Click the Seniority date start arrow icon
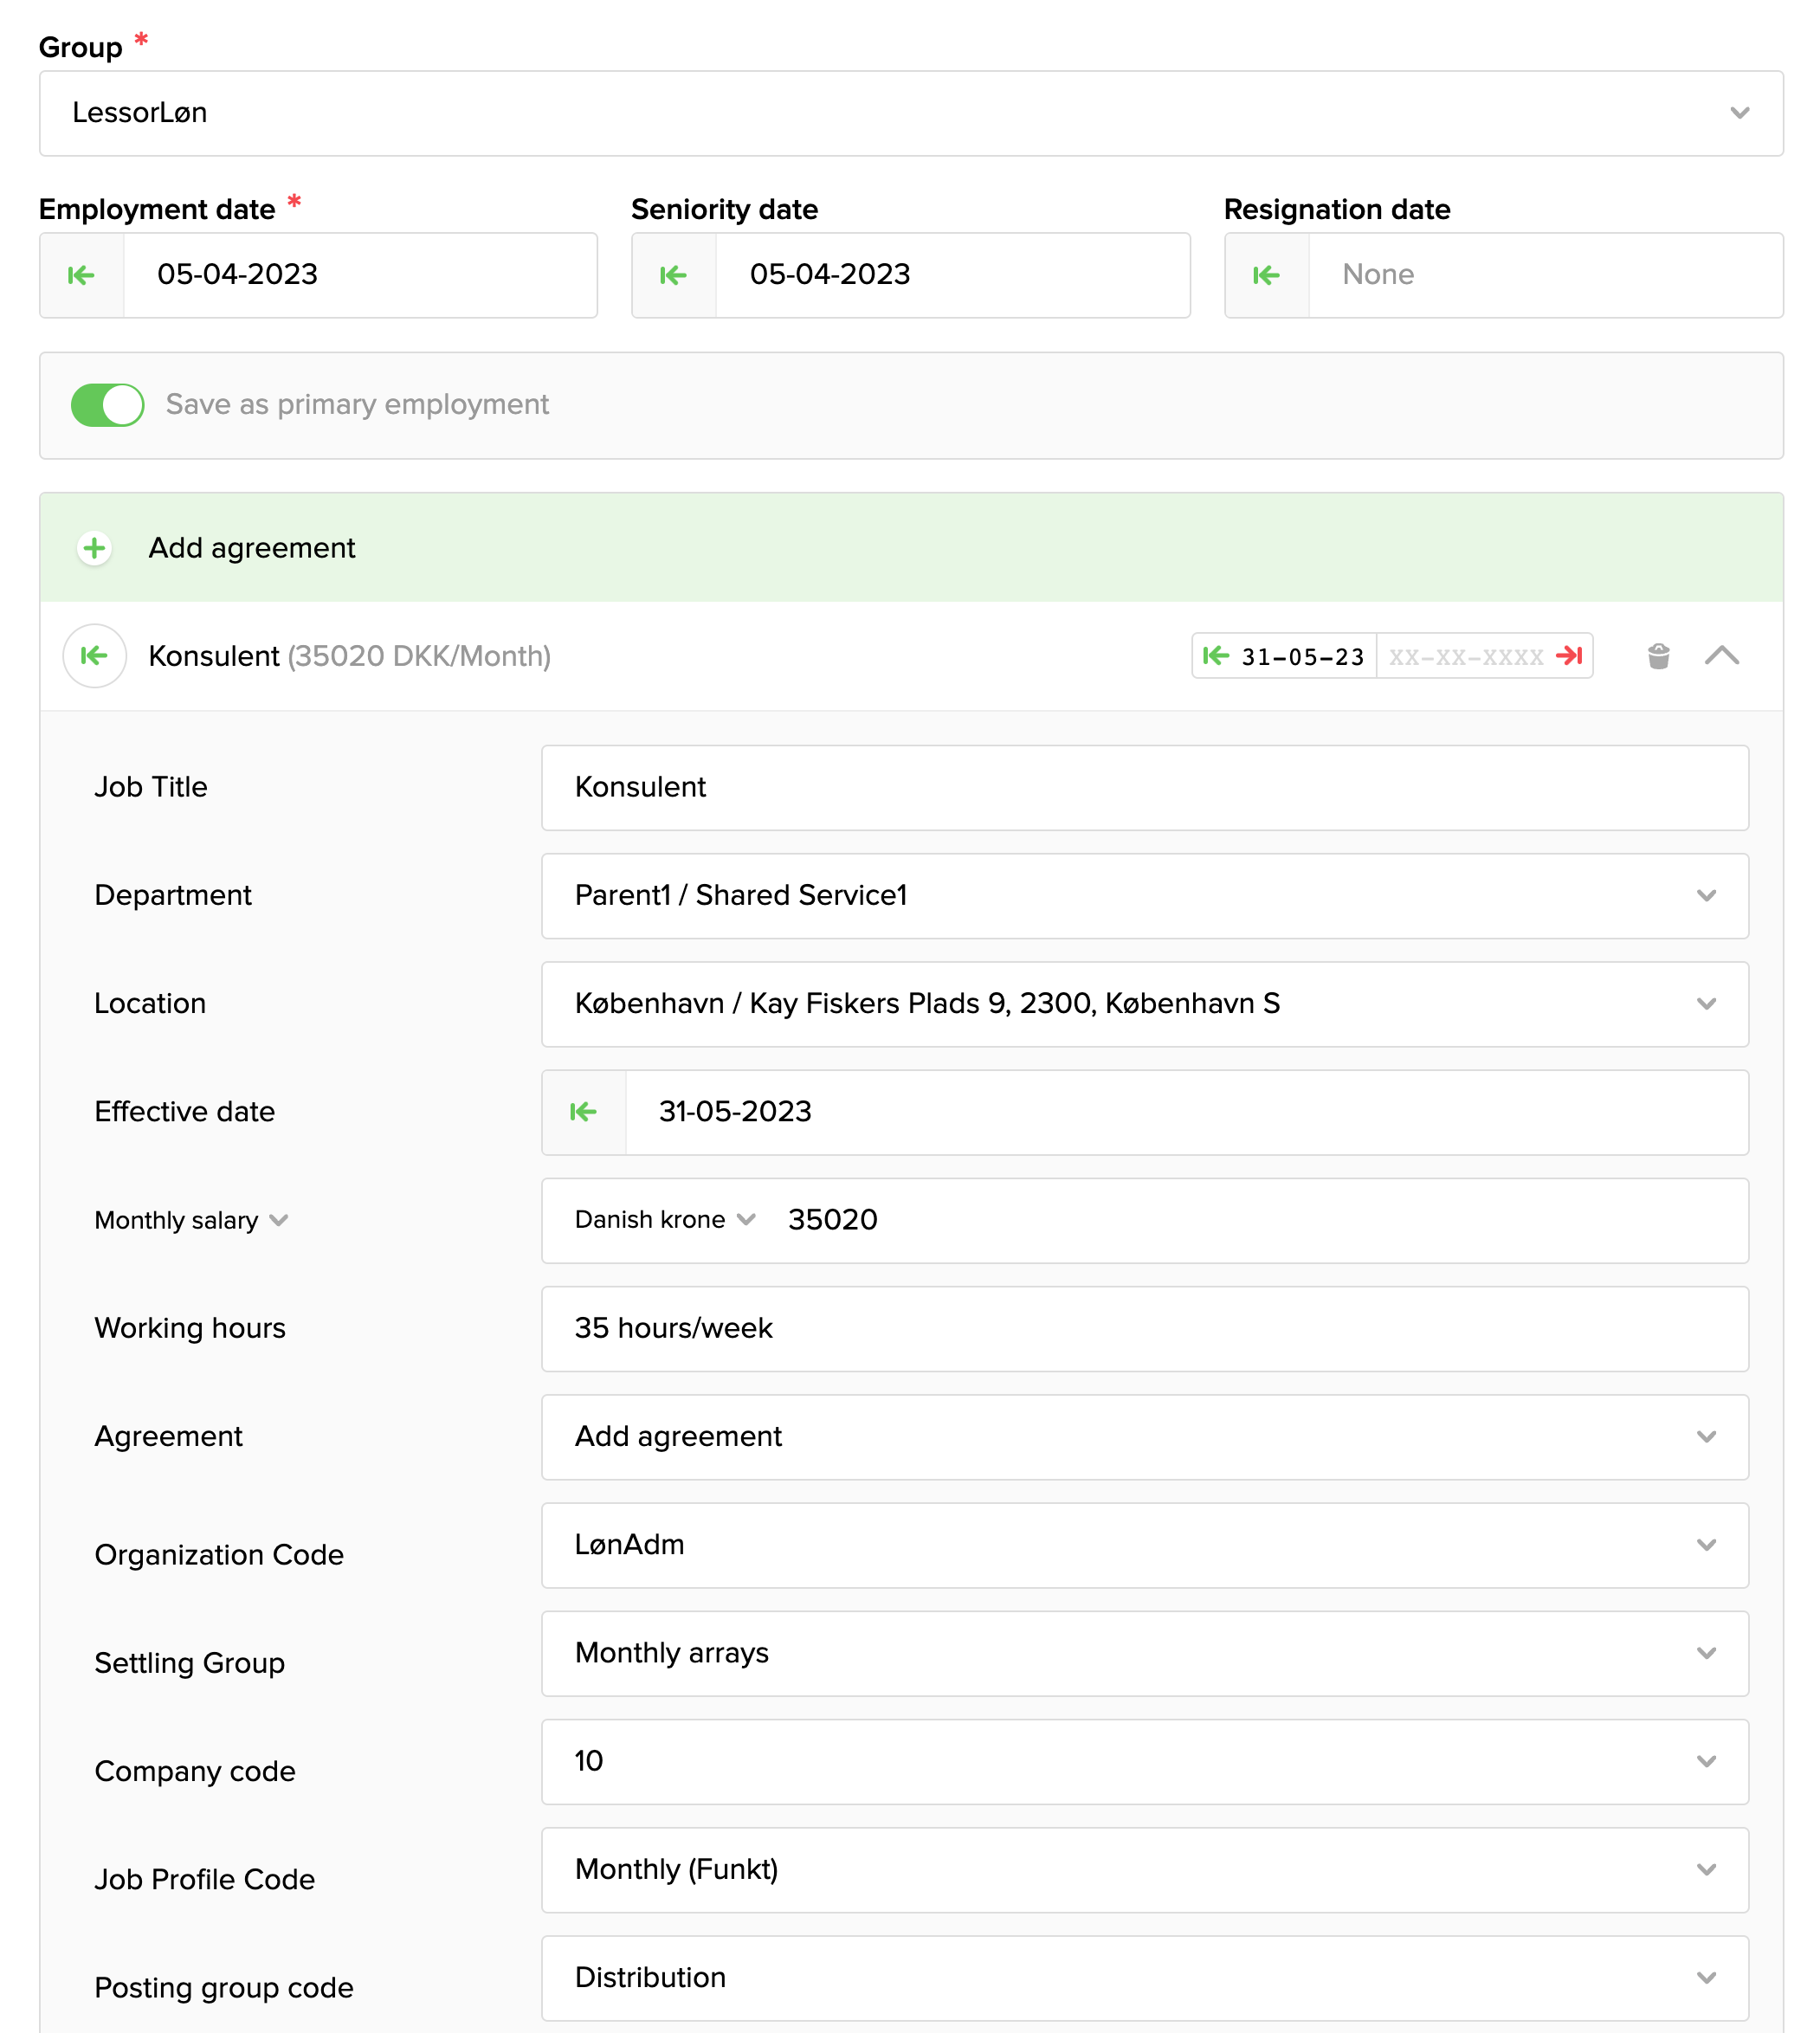 click(x=673, y=275)
